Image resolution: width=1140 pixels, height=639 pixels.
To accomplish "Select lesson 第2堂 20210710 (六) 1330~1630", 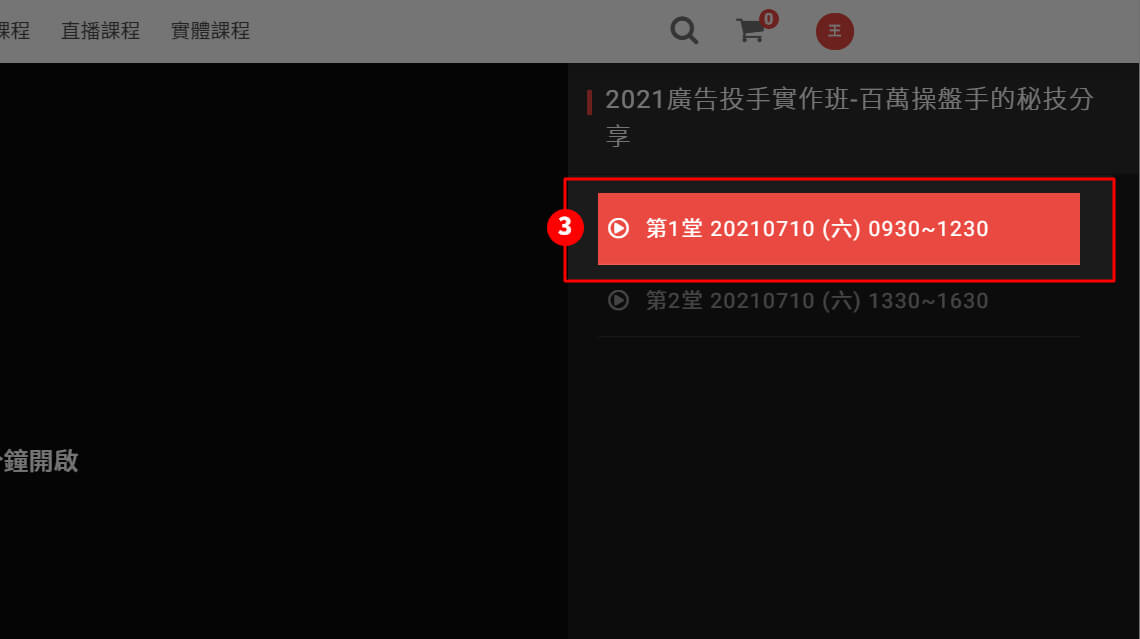I will (x=838, y=301).
